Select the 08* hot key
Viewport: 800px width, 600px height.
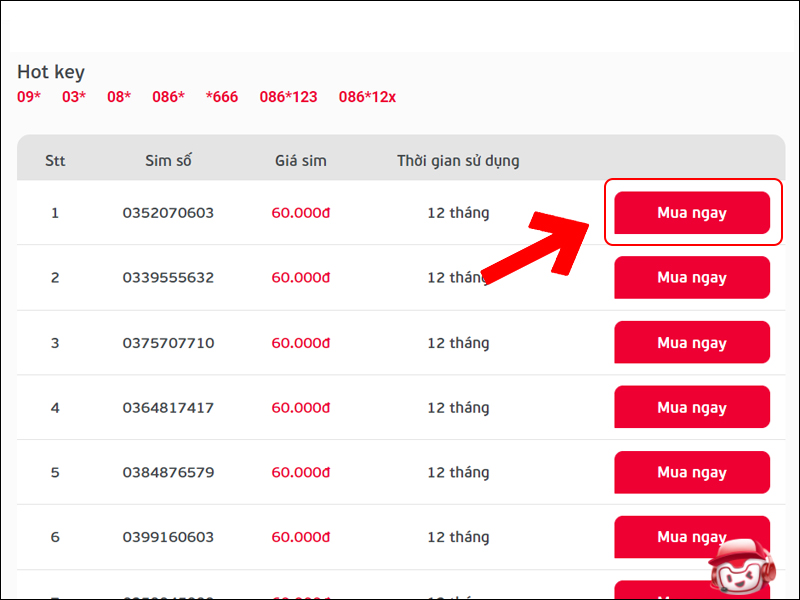click(x=119, y=97)
